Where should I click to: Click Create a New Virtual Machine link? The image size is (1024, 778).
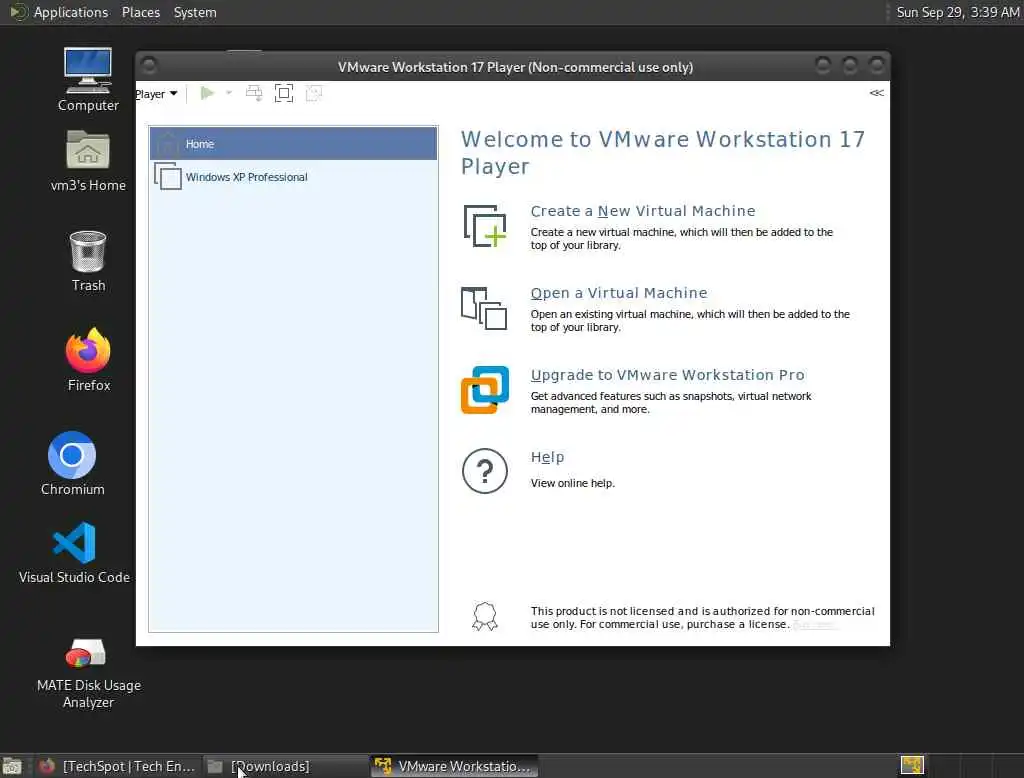click(643, 211)
